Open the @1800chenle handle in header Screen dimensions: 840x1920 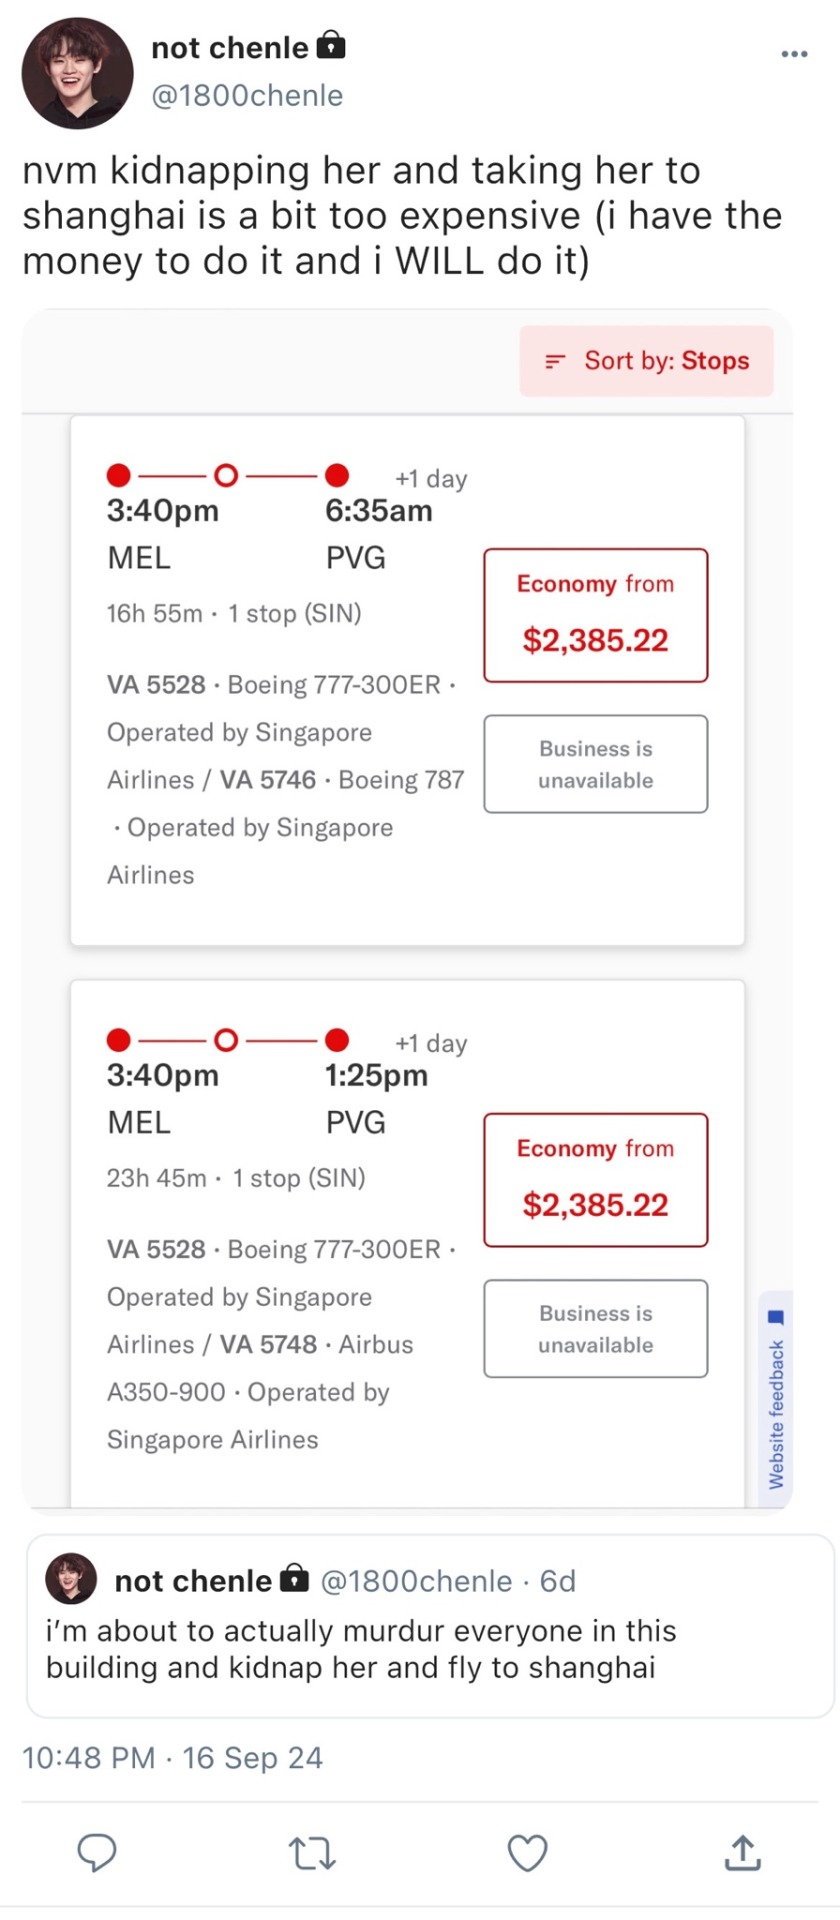(x=247, y=96)
